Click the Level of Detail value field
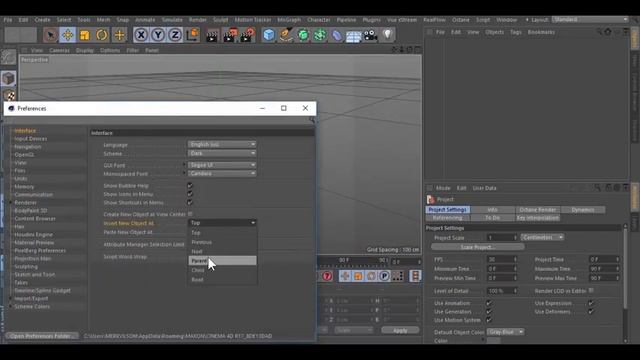Viewport: 640px width, 360px height. pyautogui.click(x=502, y=291)
